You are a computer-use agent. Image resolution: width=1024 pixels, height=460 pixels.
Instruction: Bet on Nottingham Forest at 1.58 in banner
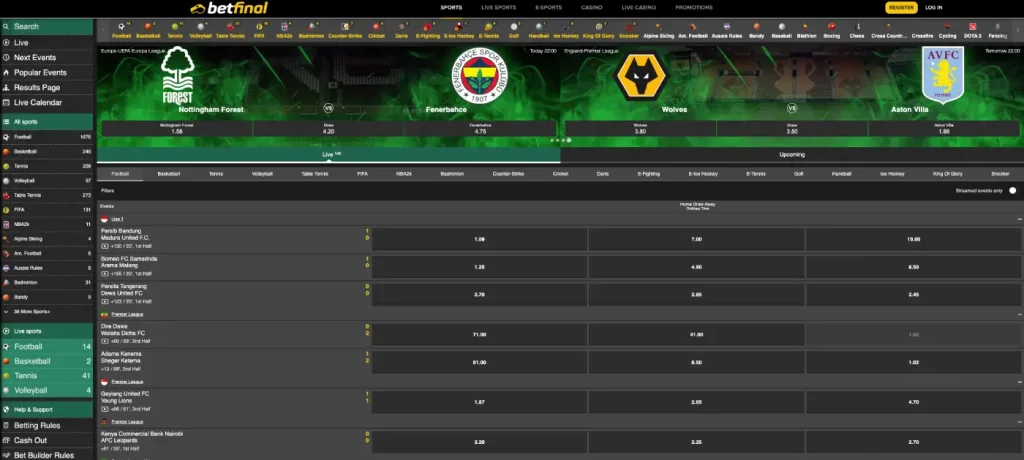coord(176,128)
